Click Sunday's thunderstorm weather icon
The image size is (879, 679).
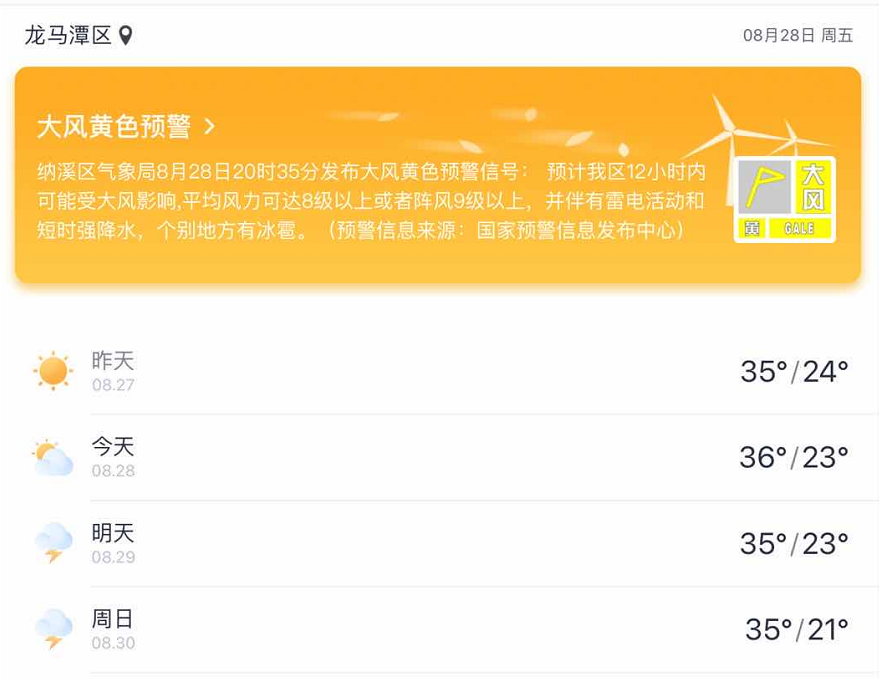(53, 629)
